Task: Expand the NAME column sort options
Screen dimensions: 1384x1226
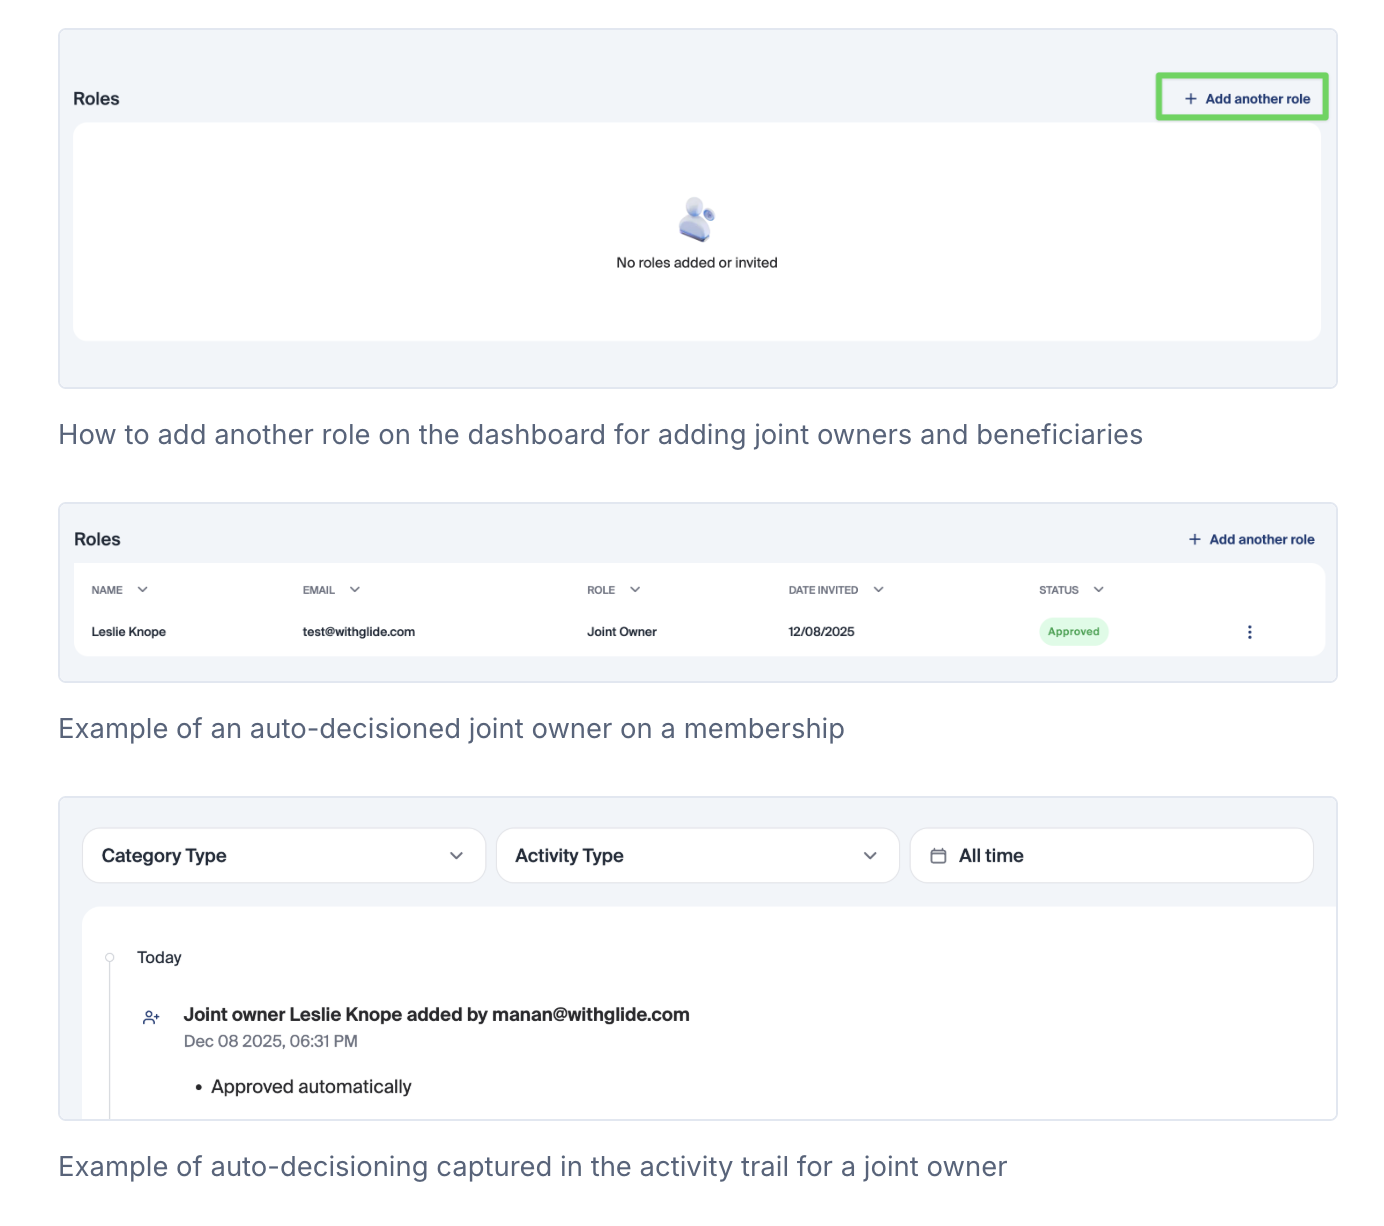Action: [143, 589]
